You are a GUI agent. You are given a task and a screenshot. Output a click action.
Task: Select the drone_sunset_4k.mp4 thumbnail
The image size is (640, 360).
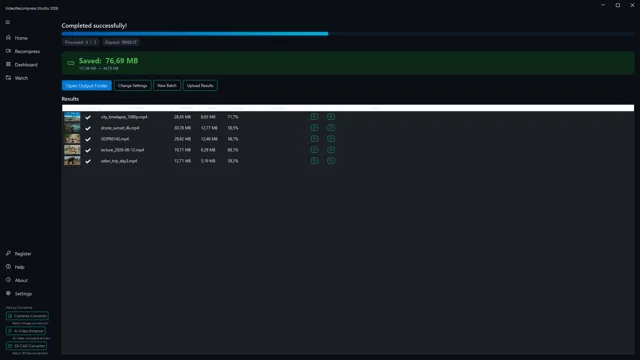coord(72,128)
